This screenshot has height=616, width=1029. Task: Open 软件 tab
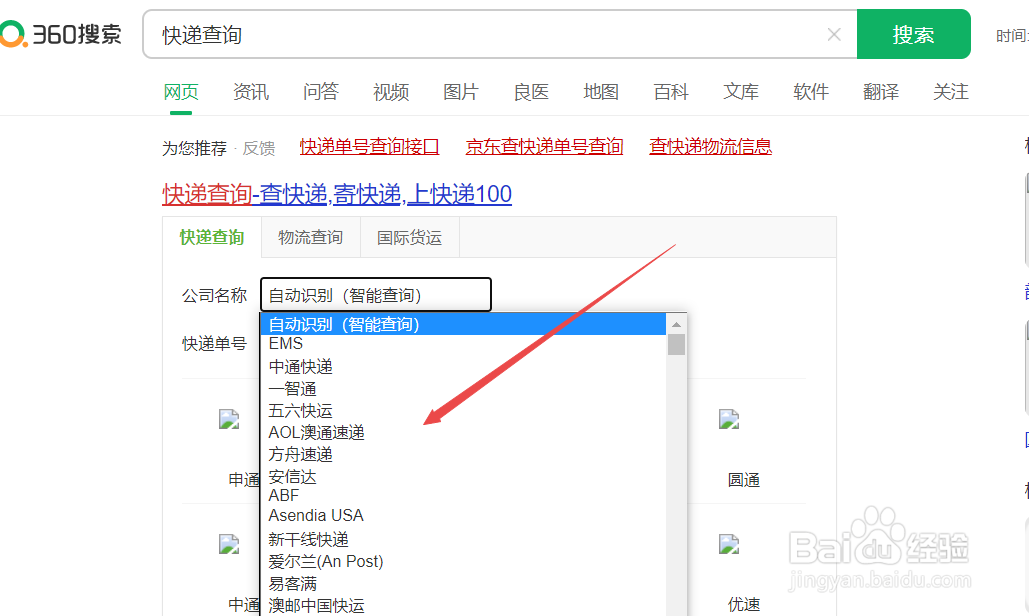point(811,92)
